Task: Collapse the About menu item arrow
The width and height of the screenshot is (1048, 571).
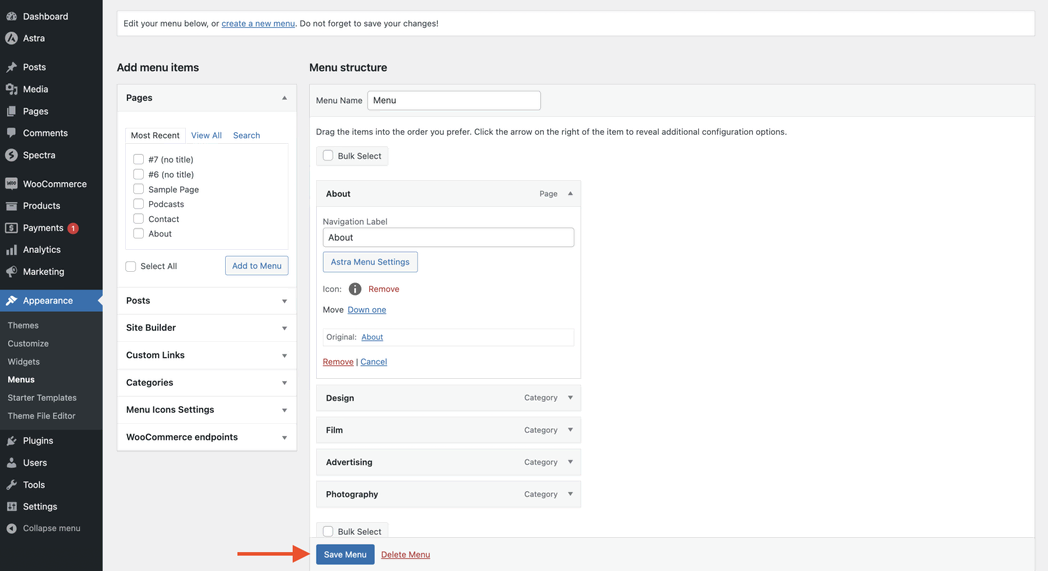Action: coord(570,194)
